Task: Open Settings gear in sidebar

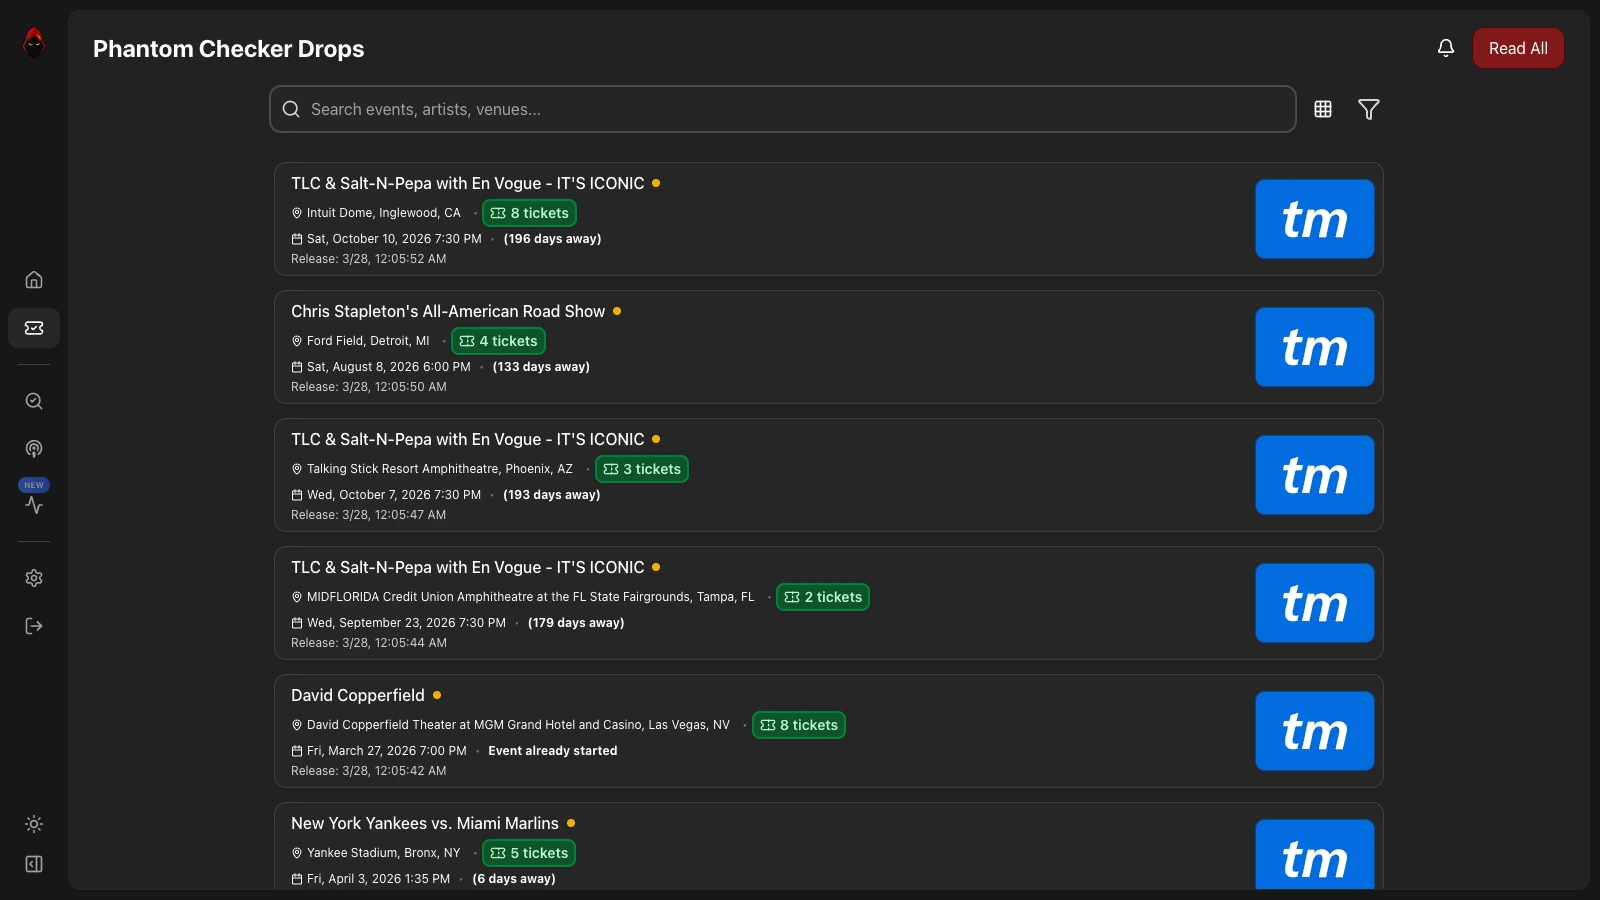Action: click(34, 578)
